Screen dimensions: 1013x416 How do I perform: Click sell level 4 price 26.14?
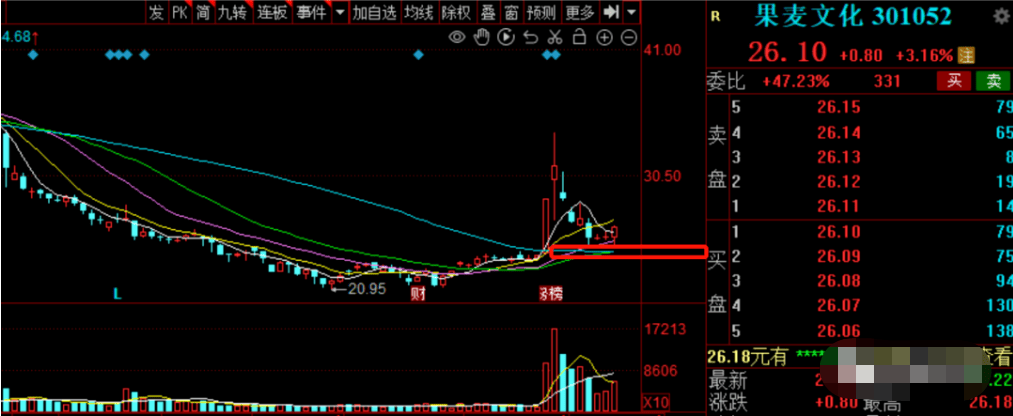click(838, 133)
